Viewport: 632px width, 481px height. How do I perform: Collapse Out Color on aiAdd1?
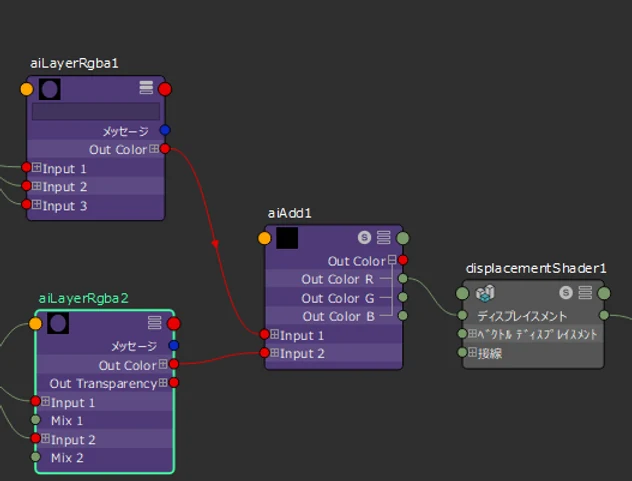point(392,260)
